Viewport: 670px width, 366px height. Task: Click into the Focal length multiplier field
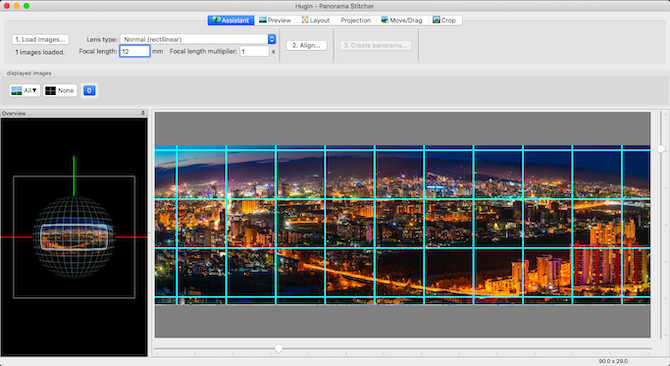[254, 51]
